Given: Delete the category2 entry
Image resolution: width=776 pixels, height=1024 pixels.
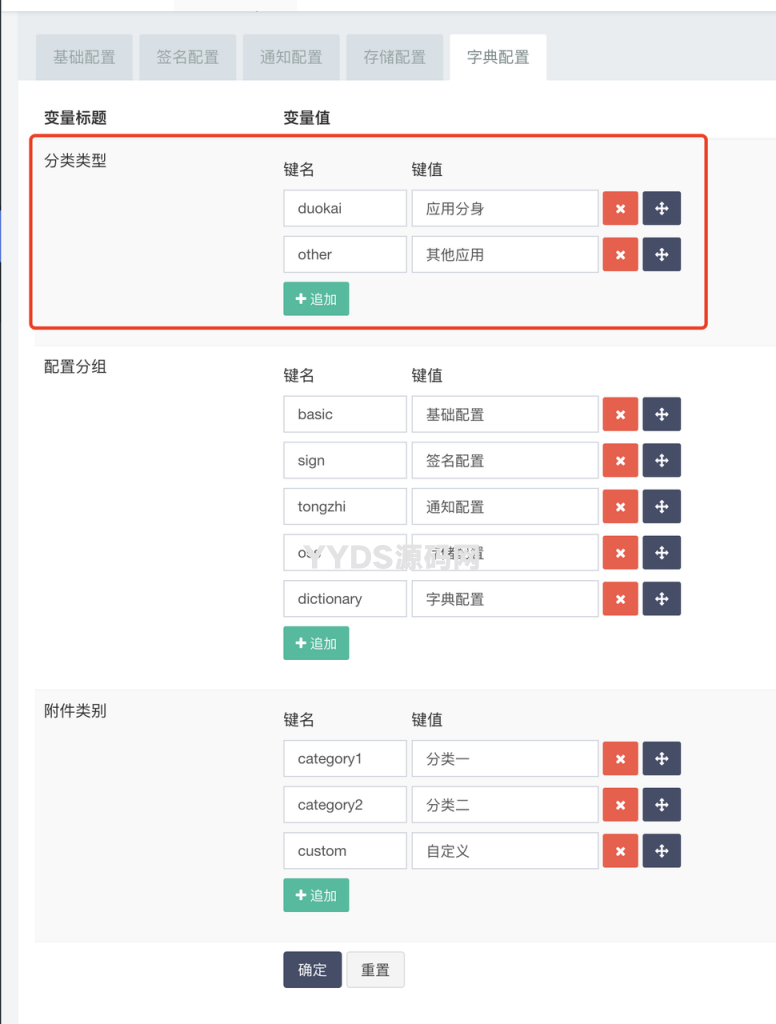Looking at the screenshot, I should (x=620, y=804).
